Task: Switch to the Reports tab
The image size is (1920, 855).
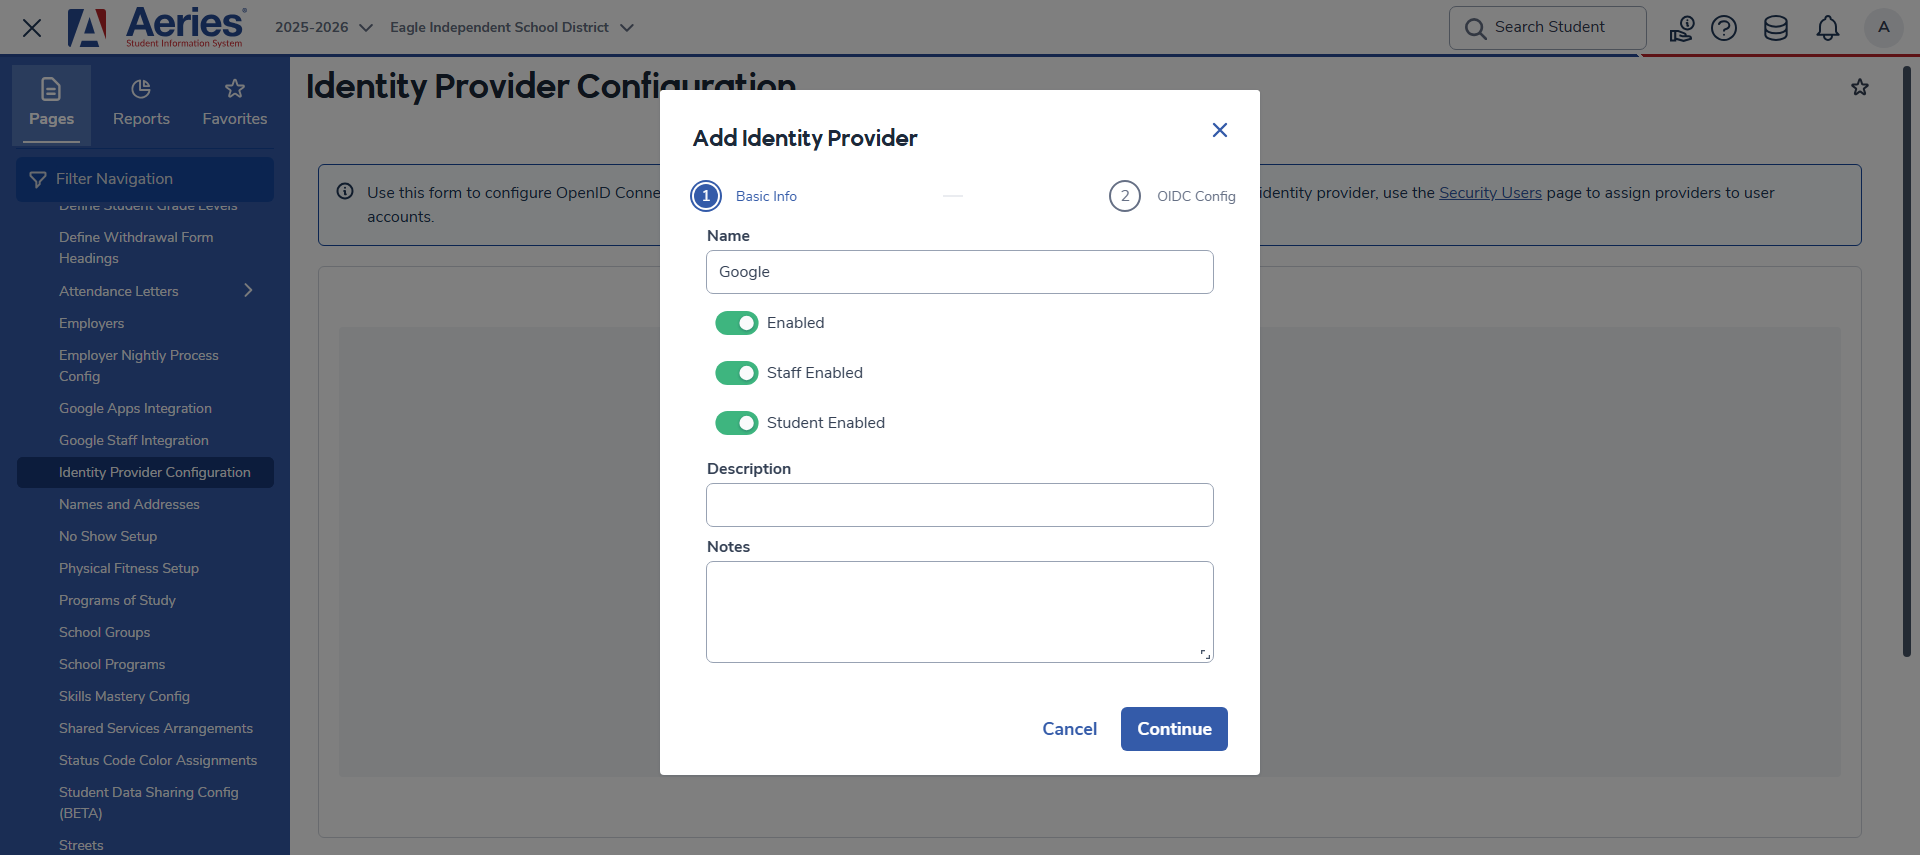Action: click(x=140, y=103)
